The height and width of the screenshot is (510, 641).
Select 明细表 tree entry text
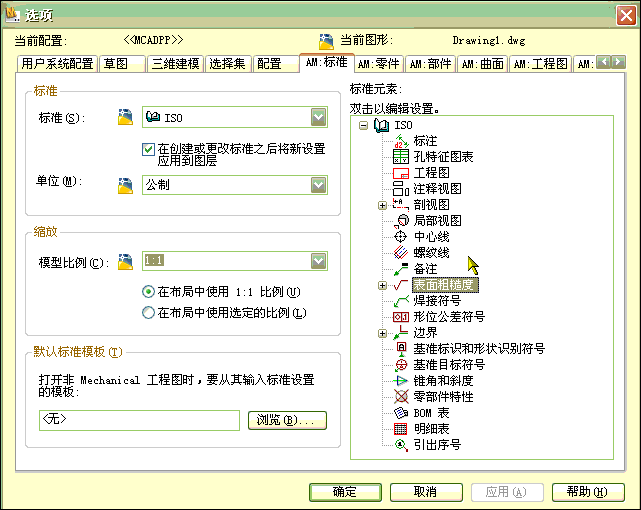pos(431,429)
